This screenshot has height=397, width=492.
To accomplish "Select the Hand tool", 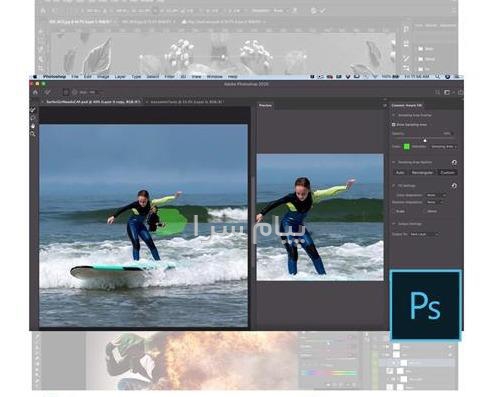I will 33,126.
